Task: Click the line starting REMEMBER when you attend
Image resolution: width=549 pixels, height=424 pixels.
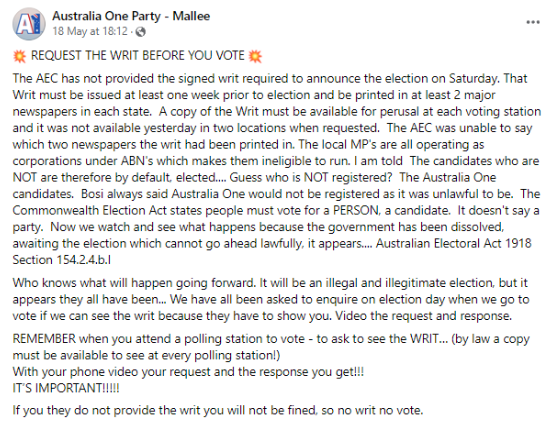Action: coord(271,347)
